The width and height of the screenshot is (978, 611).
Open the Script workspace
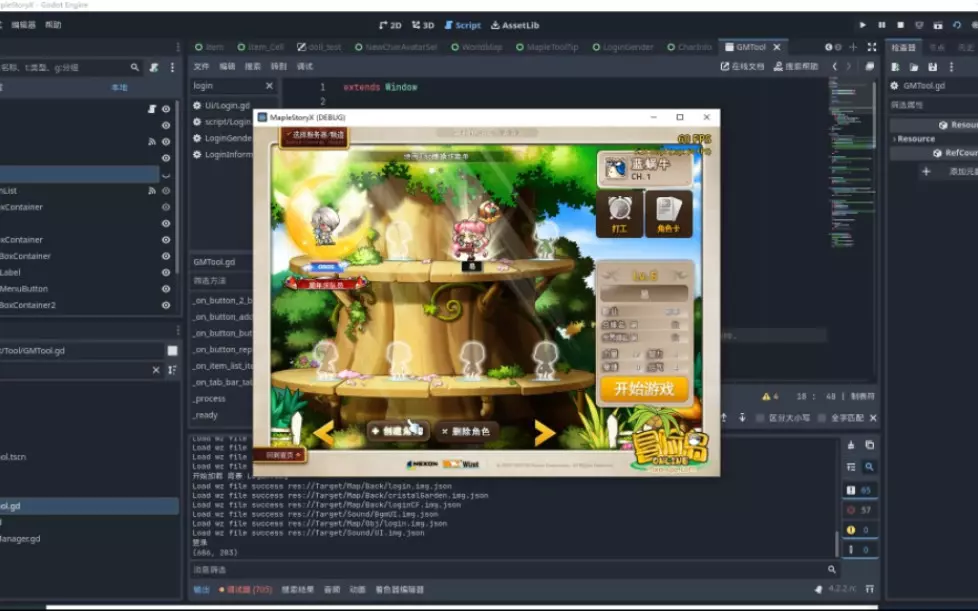[462, 25]
